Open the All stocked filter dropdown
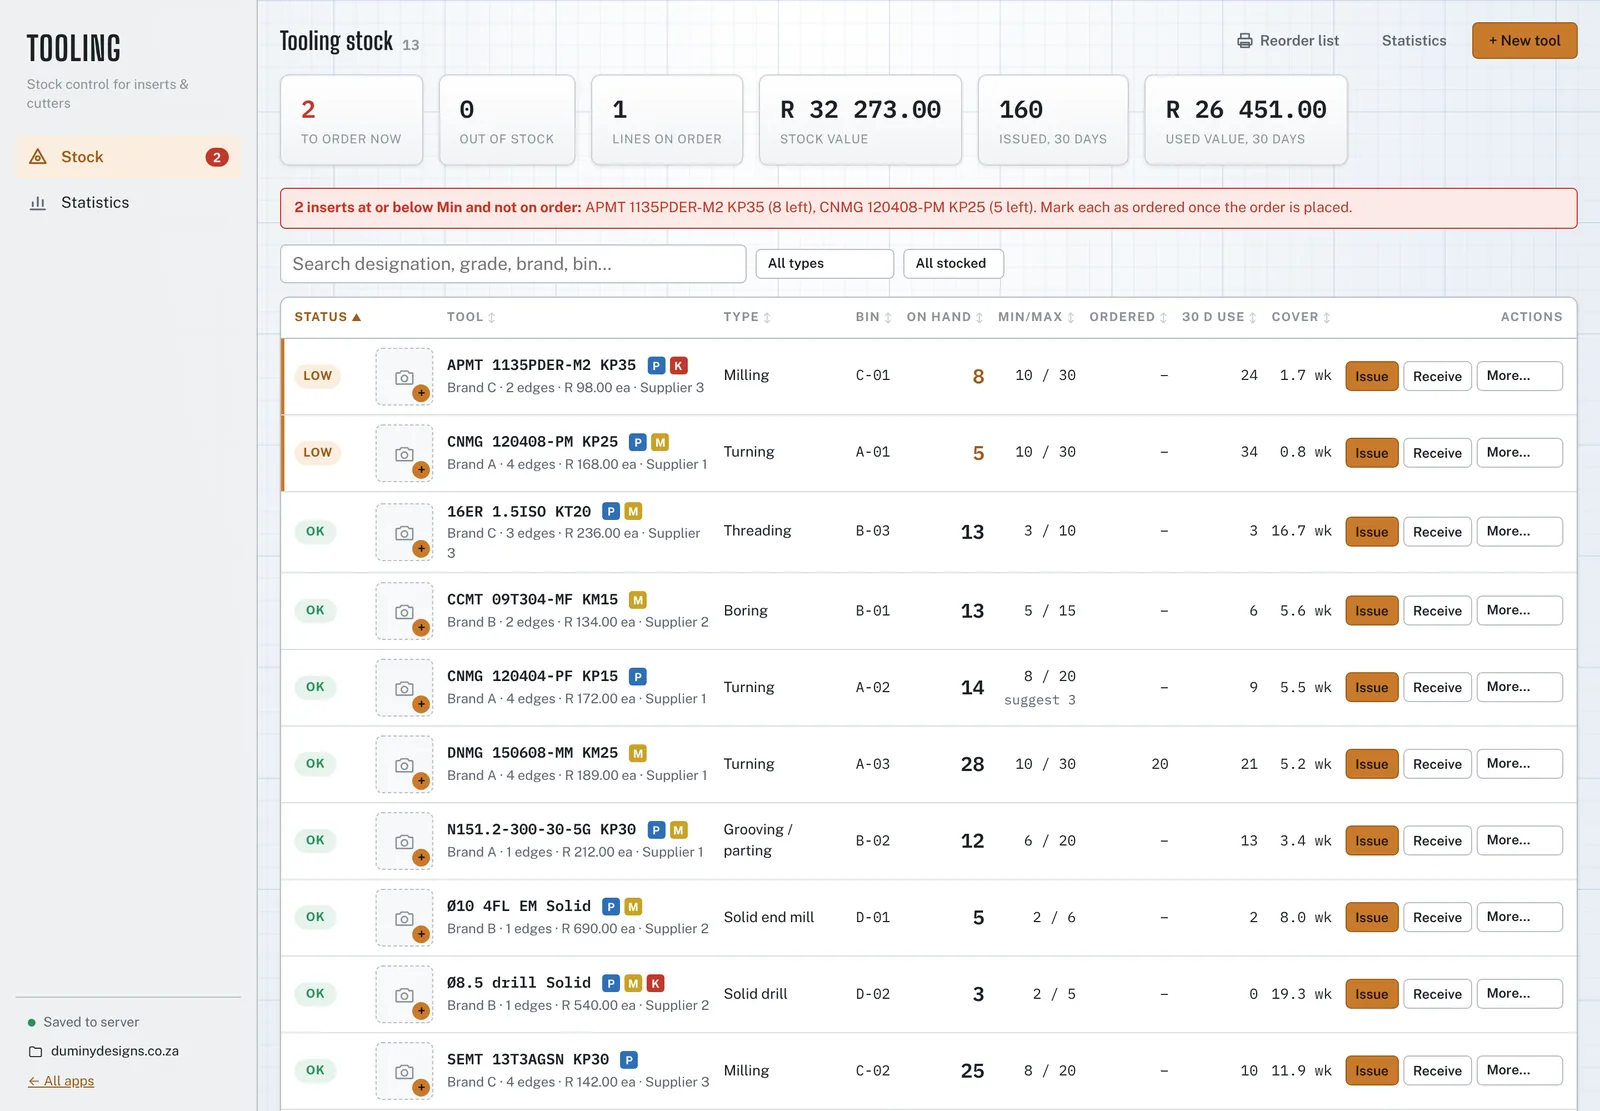 click(x=953, y=264)
